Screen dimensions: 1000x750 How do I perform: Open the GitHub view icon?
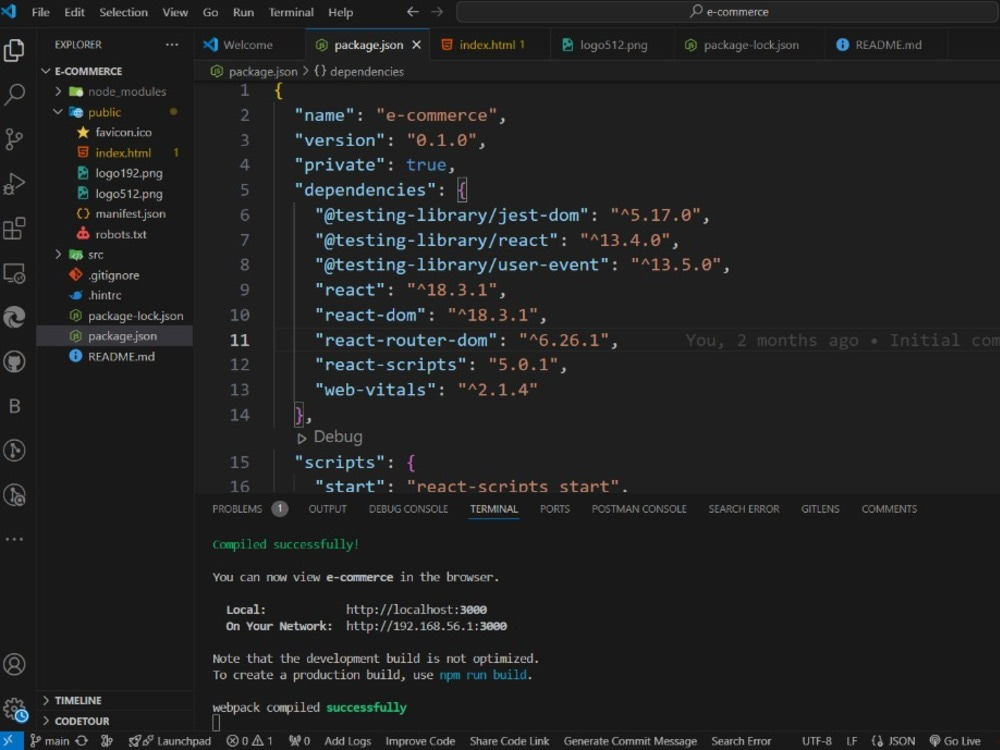(x=14, y=362)
